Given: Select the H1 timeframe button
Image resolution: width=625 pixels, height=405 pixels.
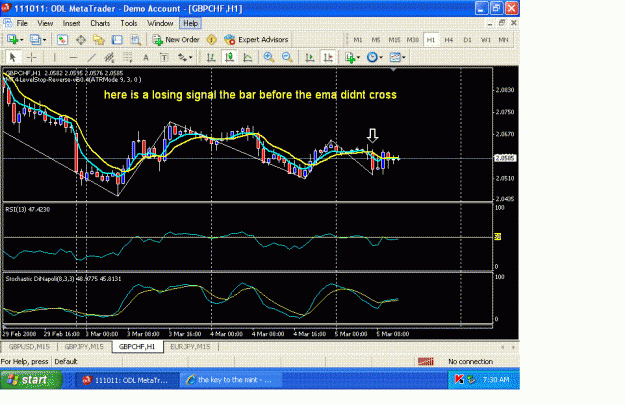Looking at the screenshot, I should point(430,40).
